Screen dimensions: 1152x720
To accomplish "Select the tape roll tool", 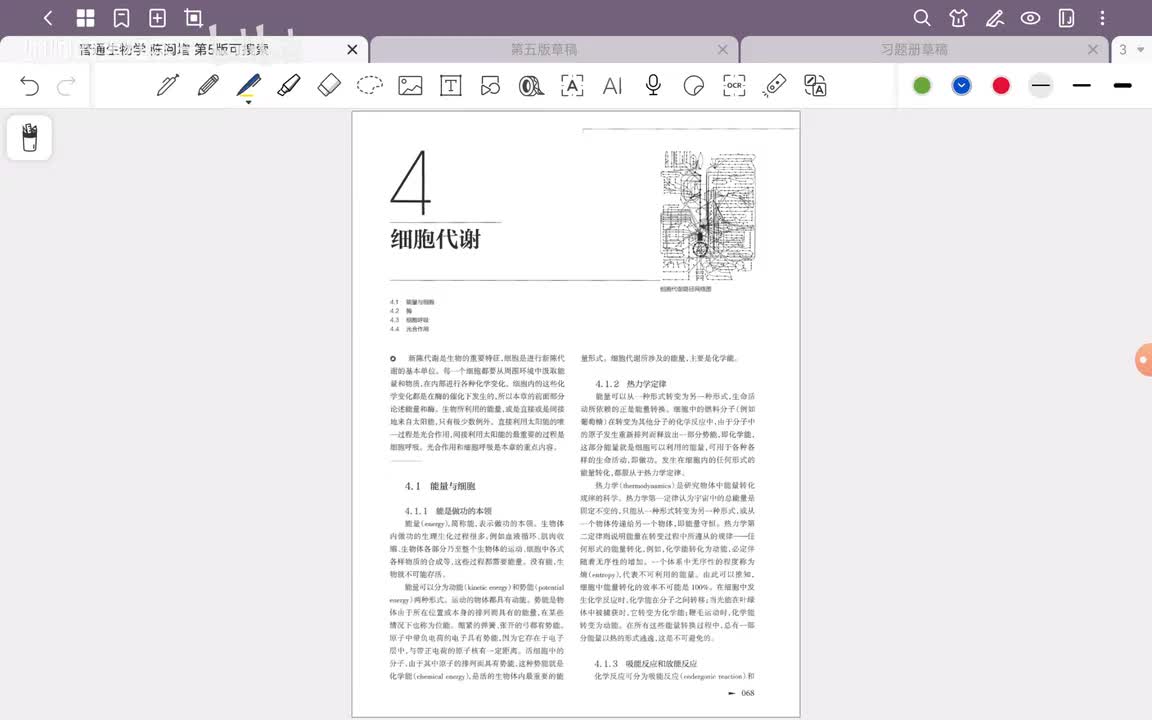I will (x=530, y=86).
